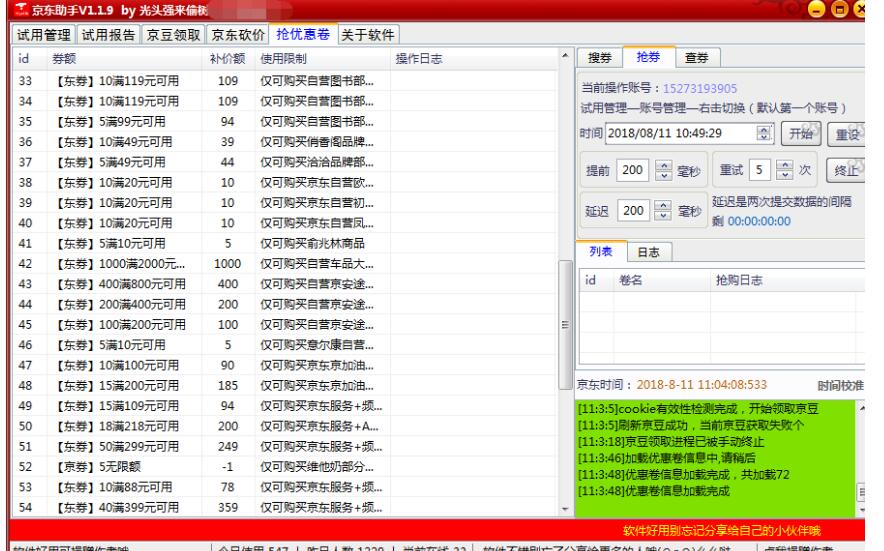
Task: Decrease the 延迟 delay value
Action: point(663,215)
